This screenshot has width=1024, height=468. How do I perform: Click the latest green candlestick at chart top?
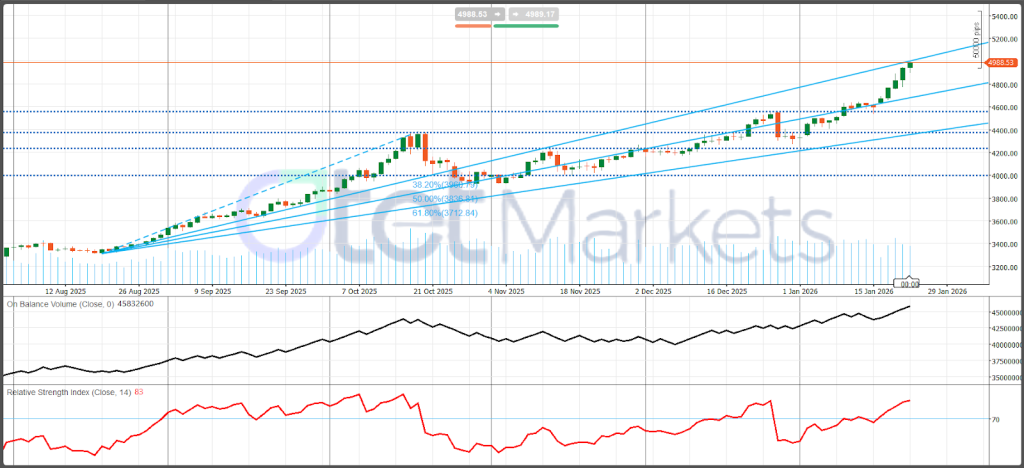click(x=909, y=65)
